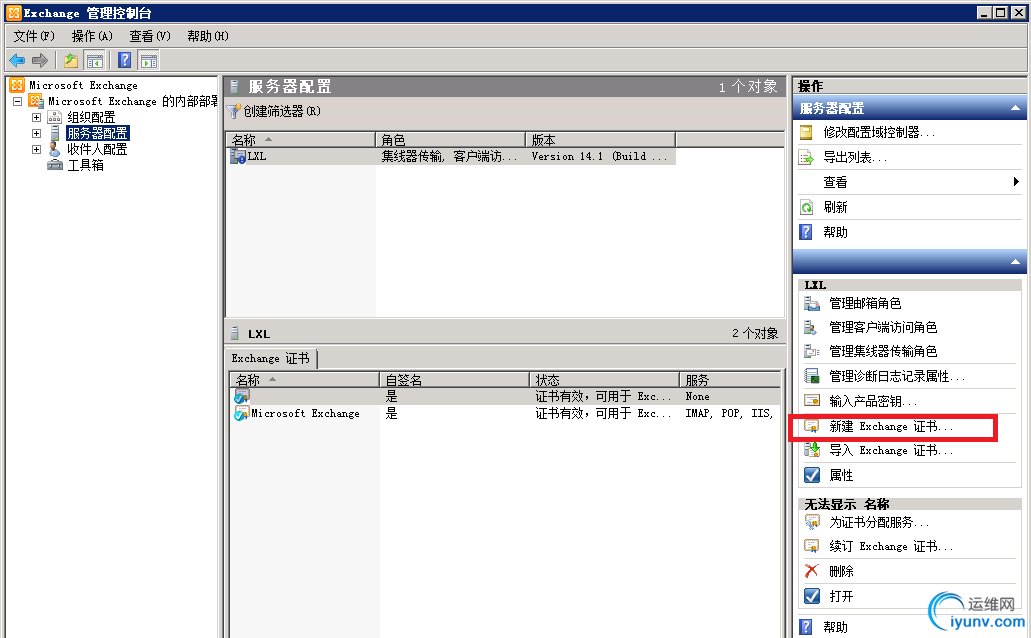The height and width of the screenshot is (638, 1031).
Task: Click 属性 action under LXL
Action: pyautogui.click(x=841, y=476)
